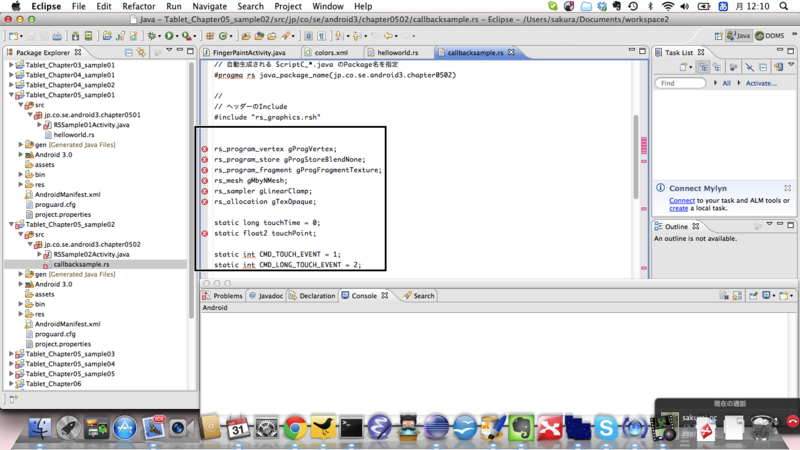Click the green Run toolbar button

(169, 36)
